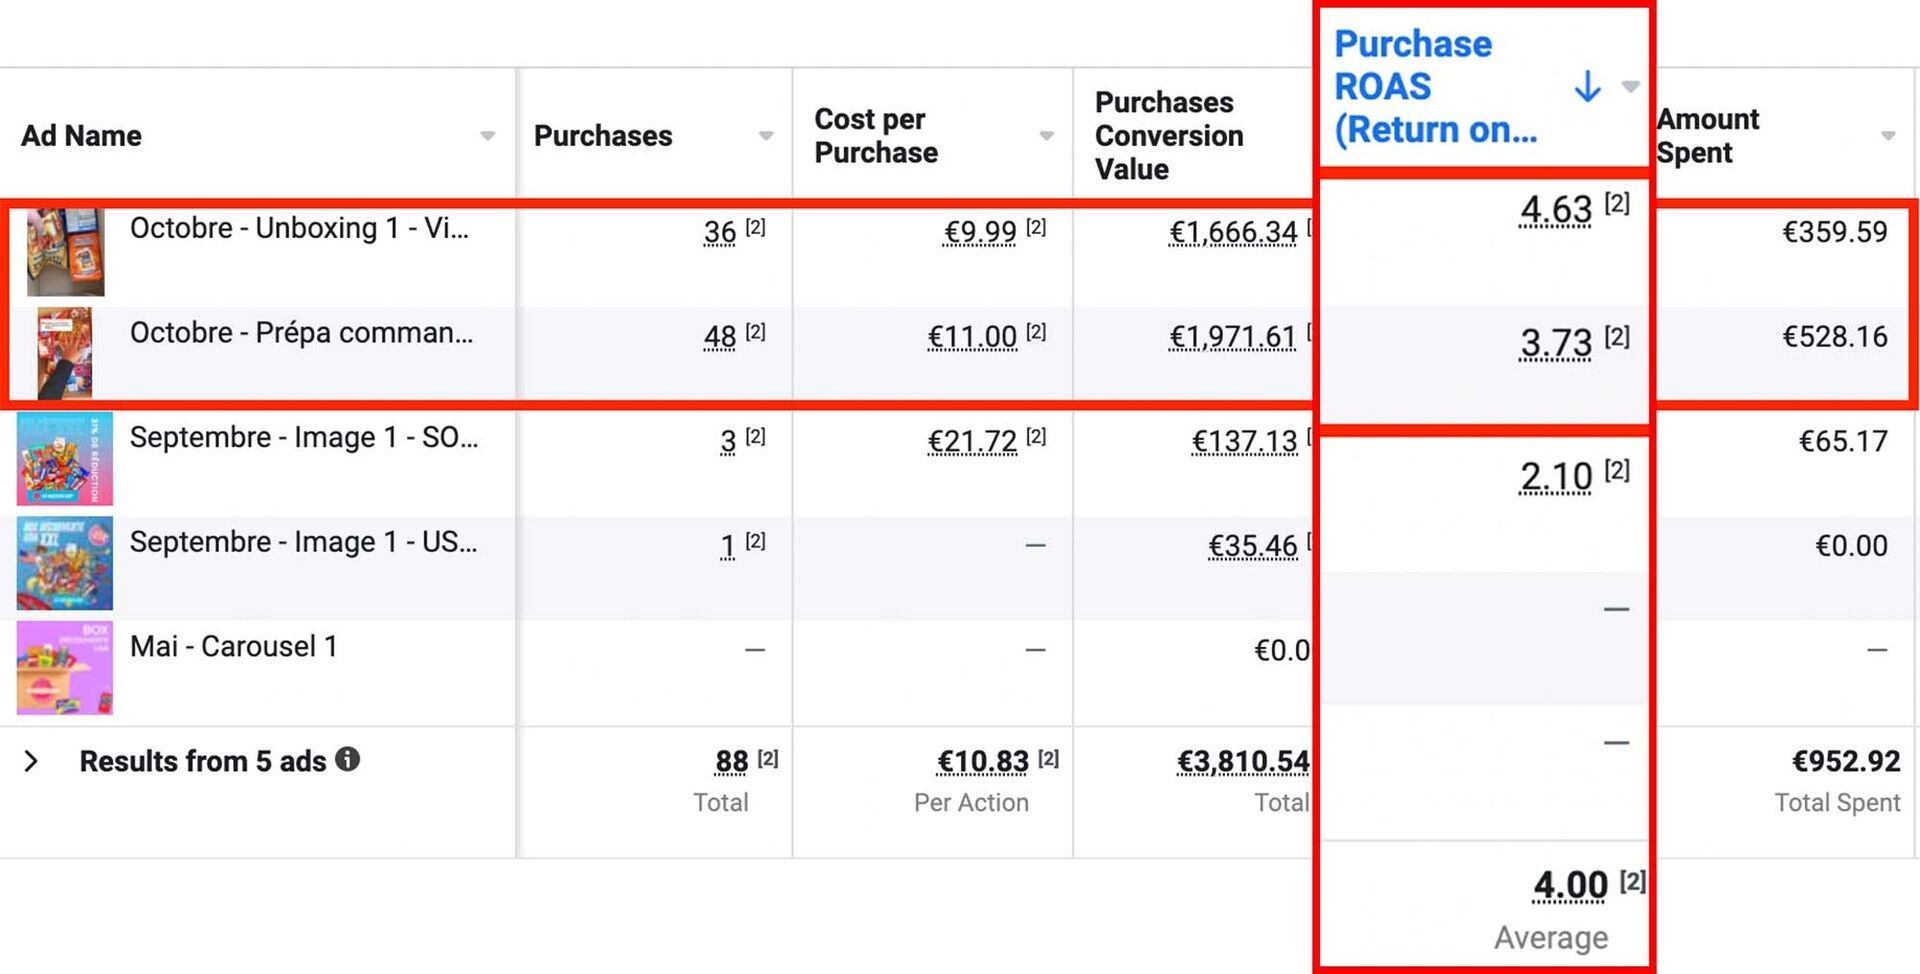Click the sort arrow in Purchase ROAS header
The height and width of the screenshot is (974, 1920).
(x=1587, y=87)
